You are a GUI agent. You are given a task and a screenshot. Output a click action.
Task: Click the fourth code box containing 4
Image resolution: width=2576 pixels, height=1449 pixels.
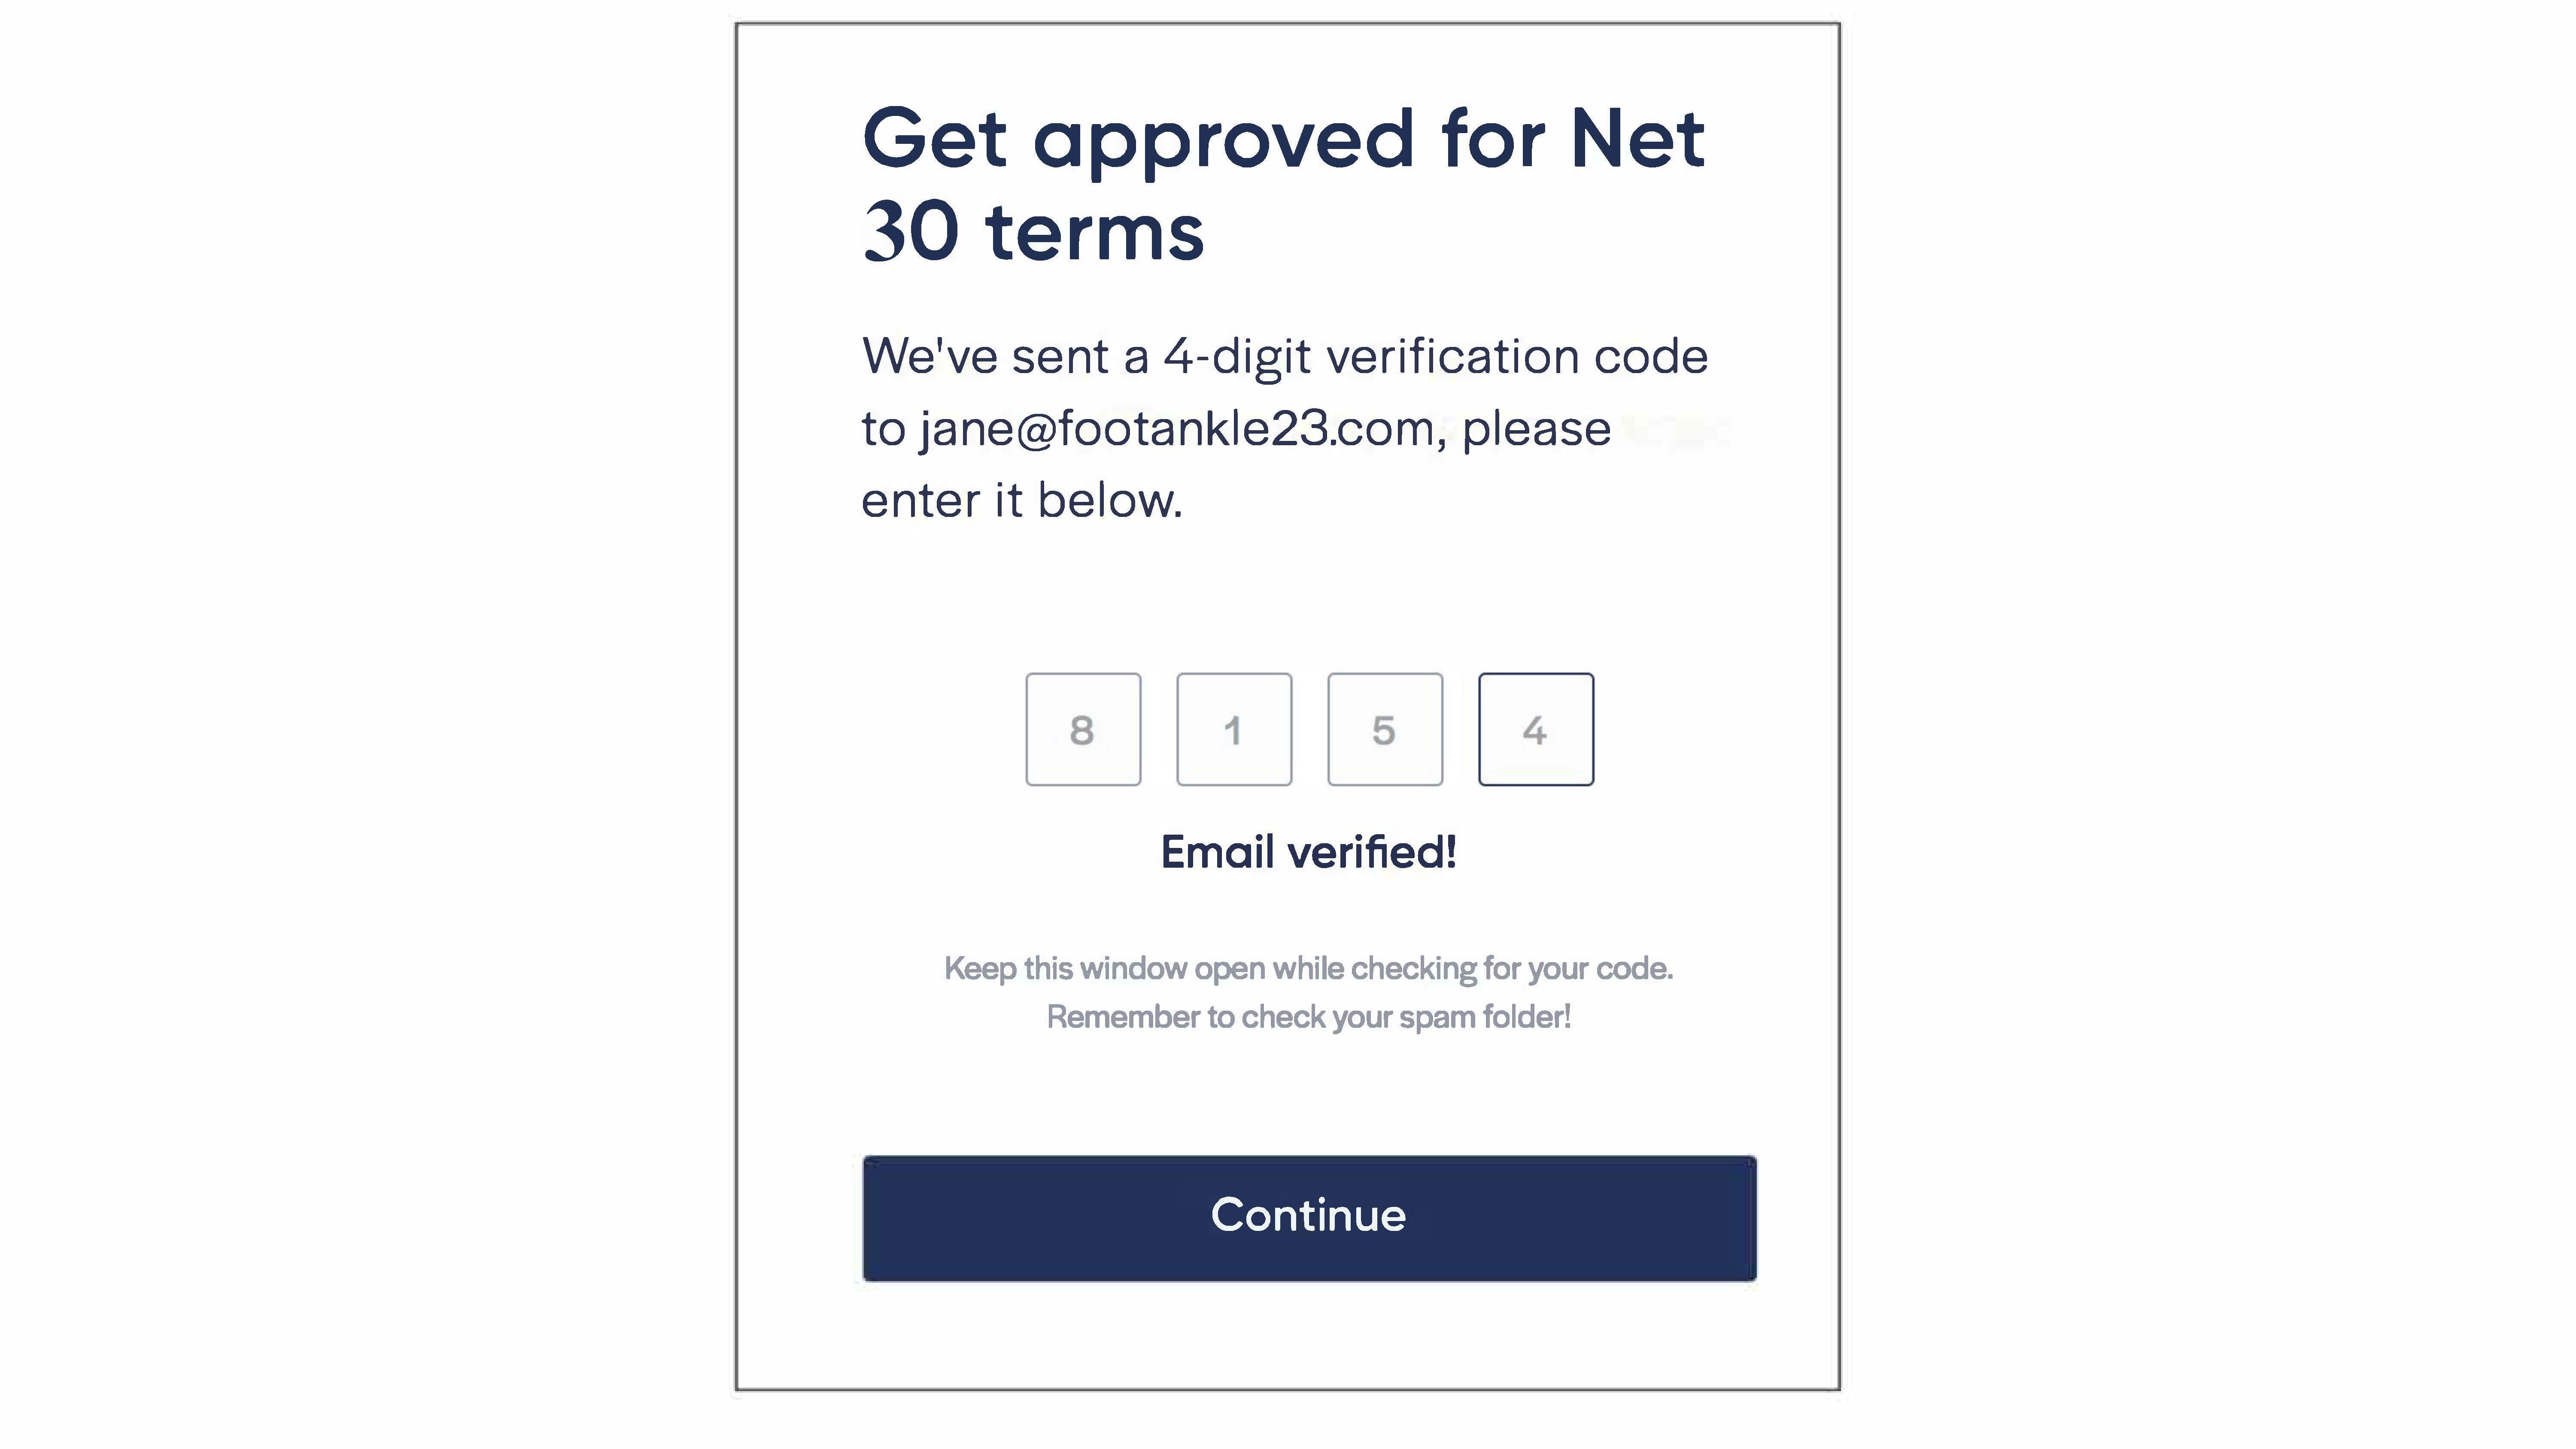pyautogui.click(x=1536, y=729)
